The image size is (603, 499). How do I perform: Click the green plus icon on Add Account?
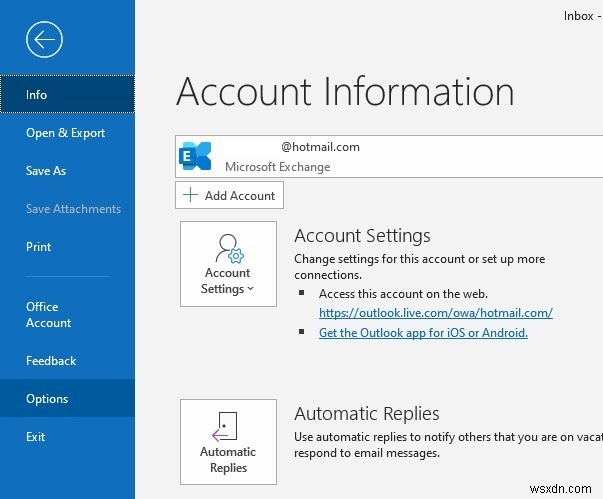click(190, 195)
